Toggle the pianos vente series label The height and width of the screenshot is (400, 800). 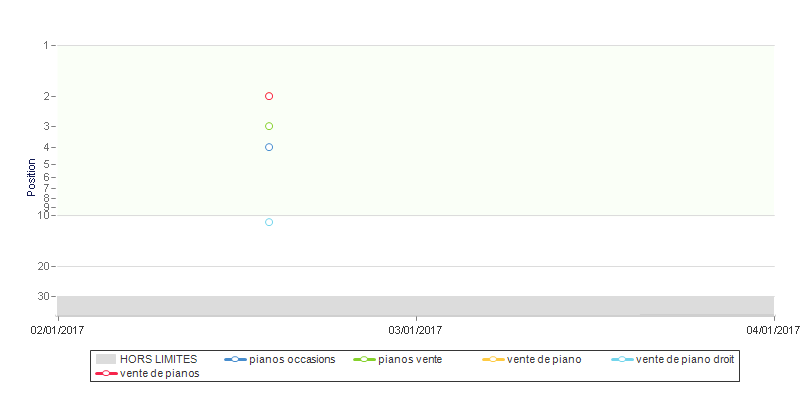click(x=410, y=359)
